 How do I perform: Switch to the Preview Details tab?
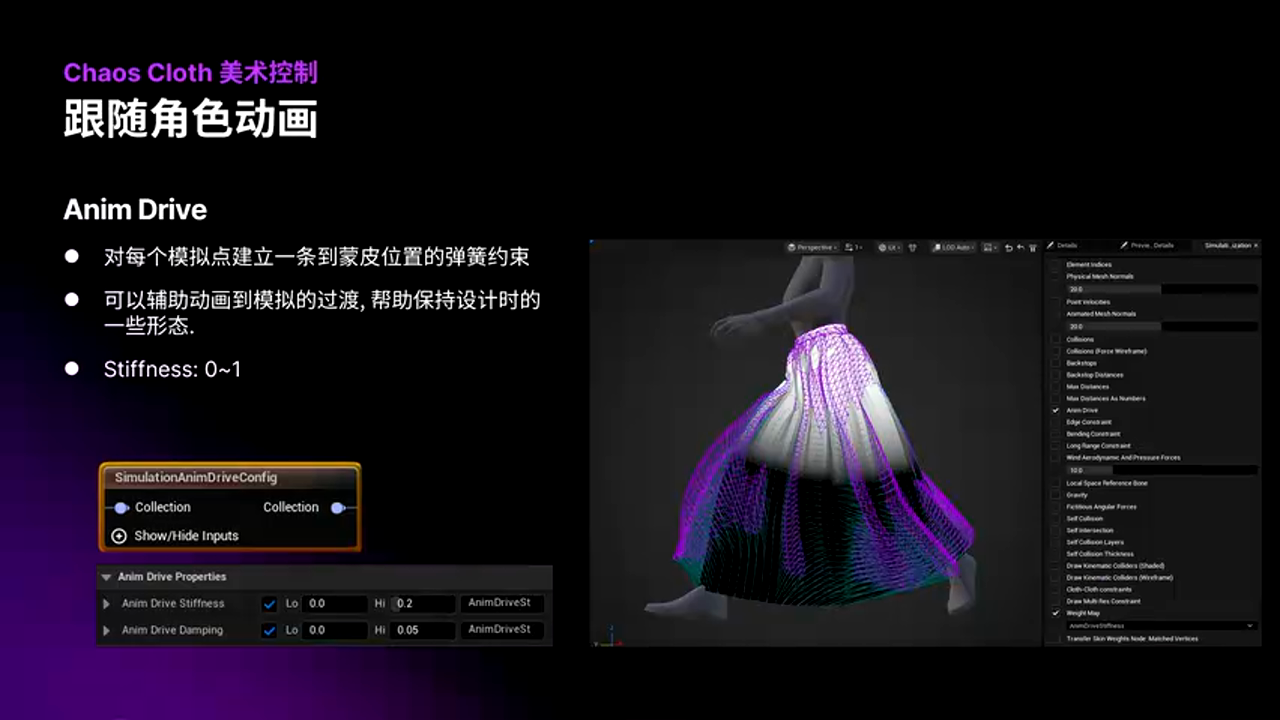1150,245
